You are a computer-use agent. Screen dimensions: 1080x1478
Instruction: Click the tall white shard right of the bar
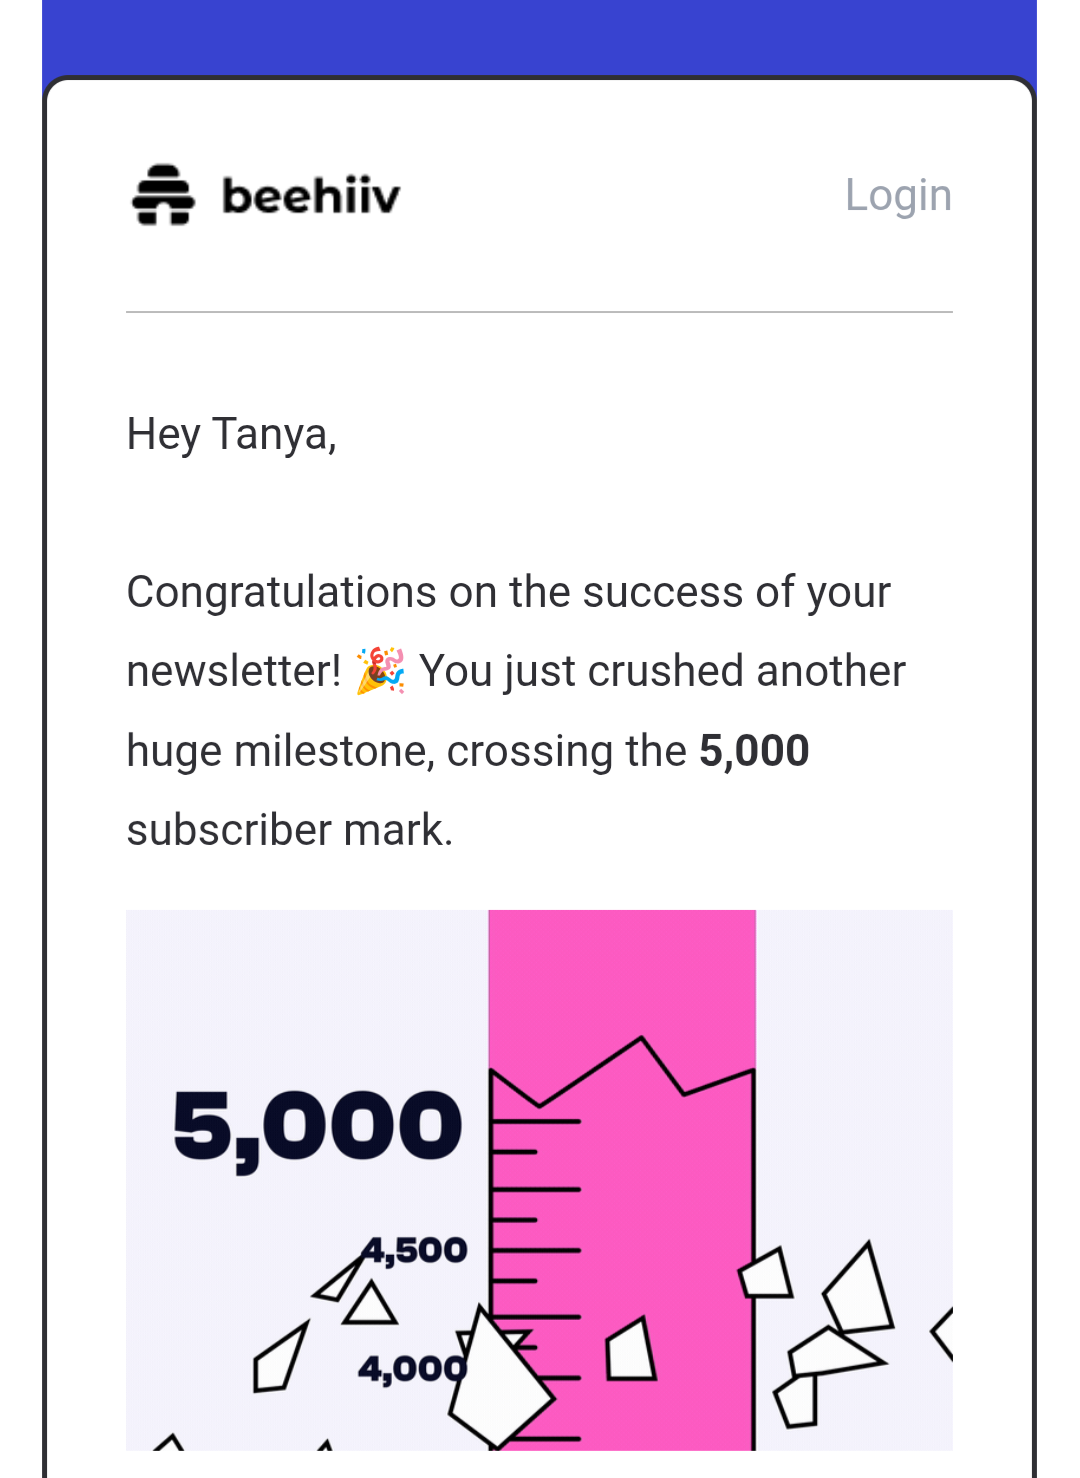[x=859, y=1289]
